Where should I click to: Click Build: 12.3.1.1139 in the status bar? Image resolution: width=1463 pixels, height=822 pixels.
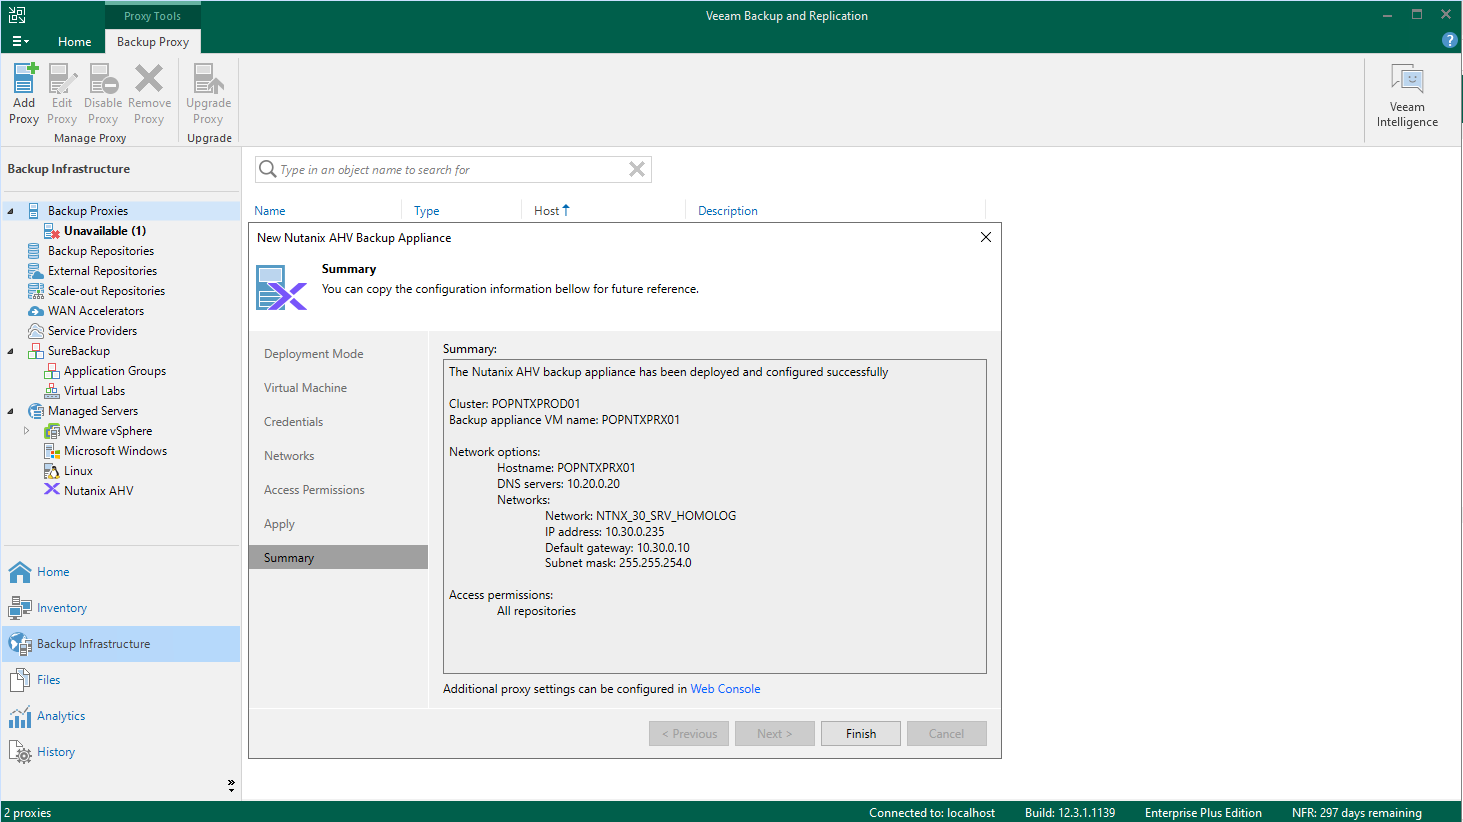(x=1070, y=813)
